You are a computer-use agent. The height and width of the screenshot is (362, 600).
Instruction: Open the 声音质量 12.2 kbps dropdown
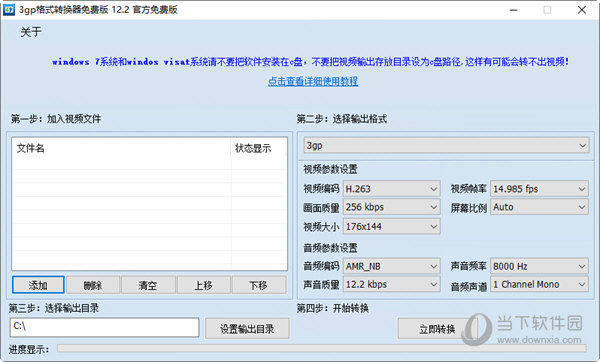[x=391, y=284]
